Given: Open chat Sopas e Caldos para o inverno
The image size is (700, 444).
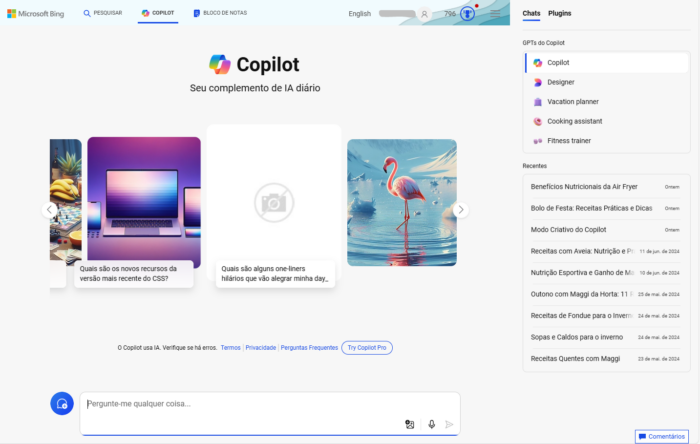Looking at the screenshot, I should [605, 337].
